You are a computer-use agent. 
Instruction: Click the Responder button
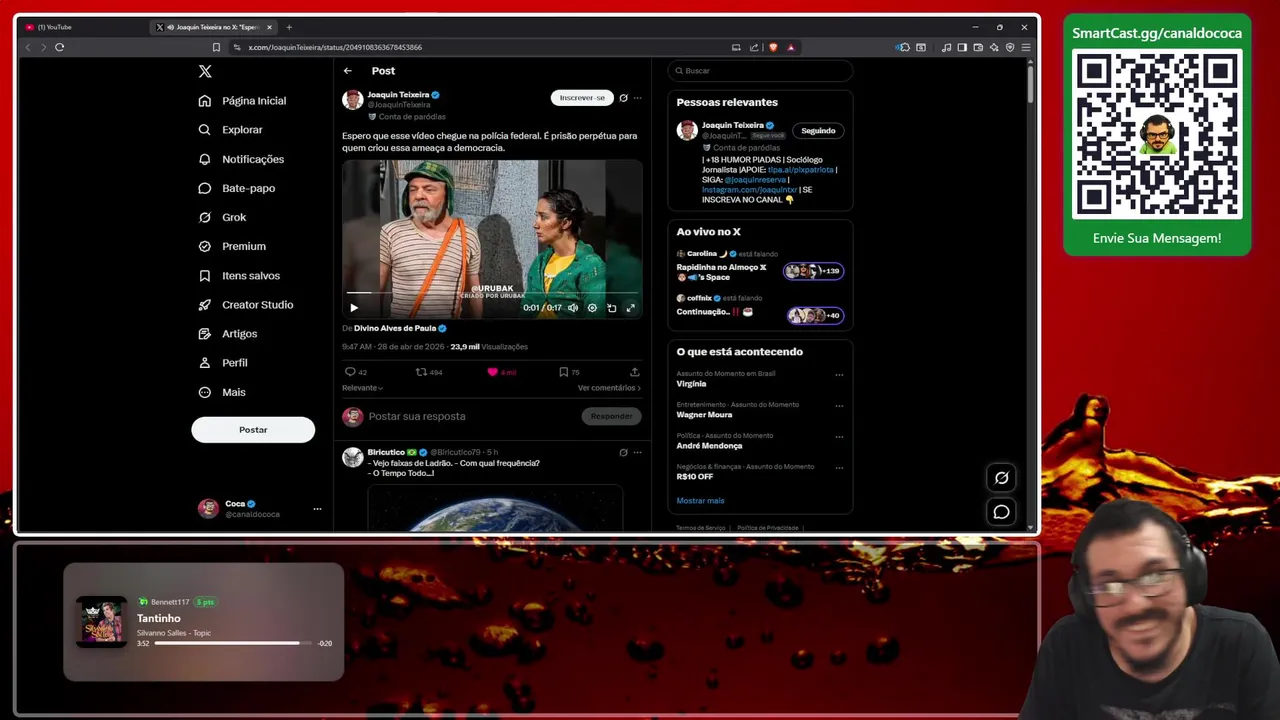coord(611,416)
